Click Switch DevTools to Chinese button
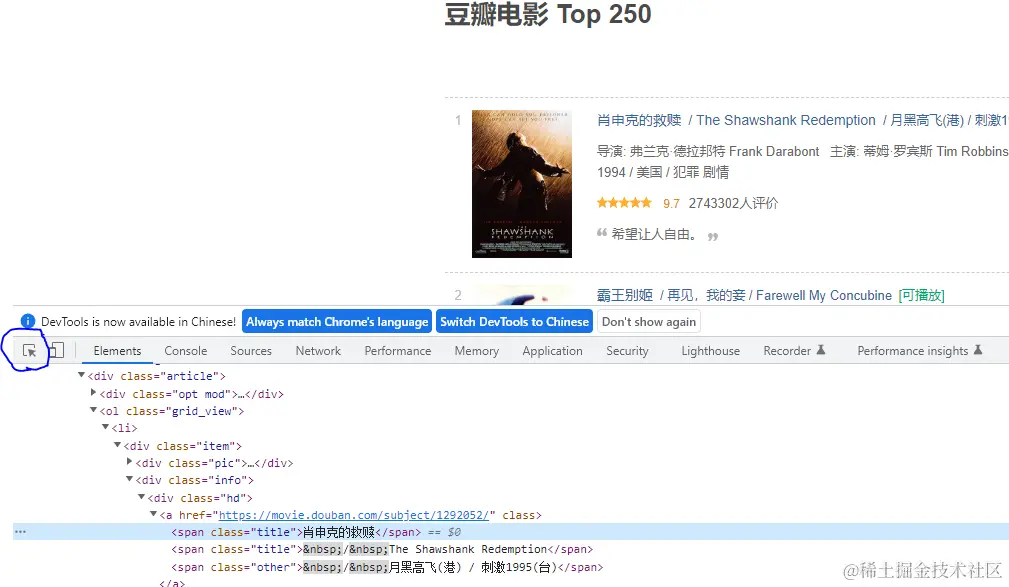1009x587 pixels. pos(515,322)
